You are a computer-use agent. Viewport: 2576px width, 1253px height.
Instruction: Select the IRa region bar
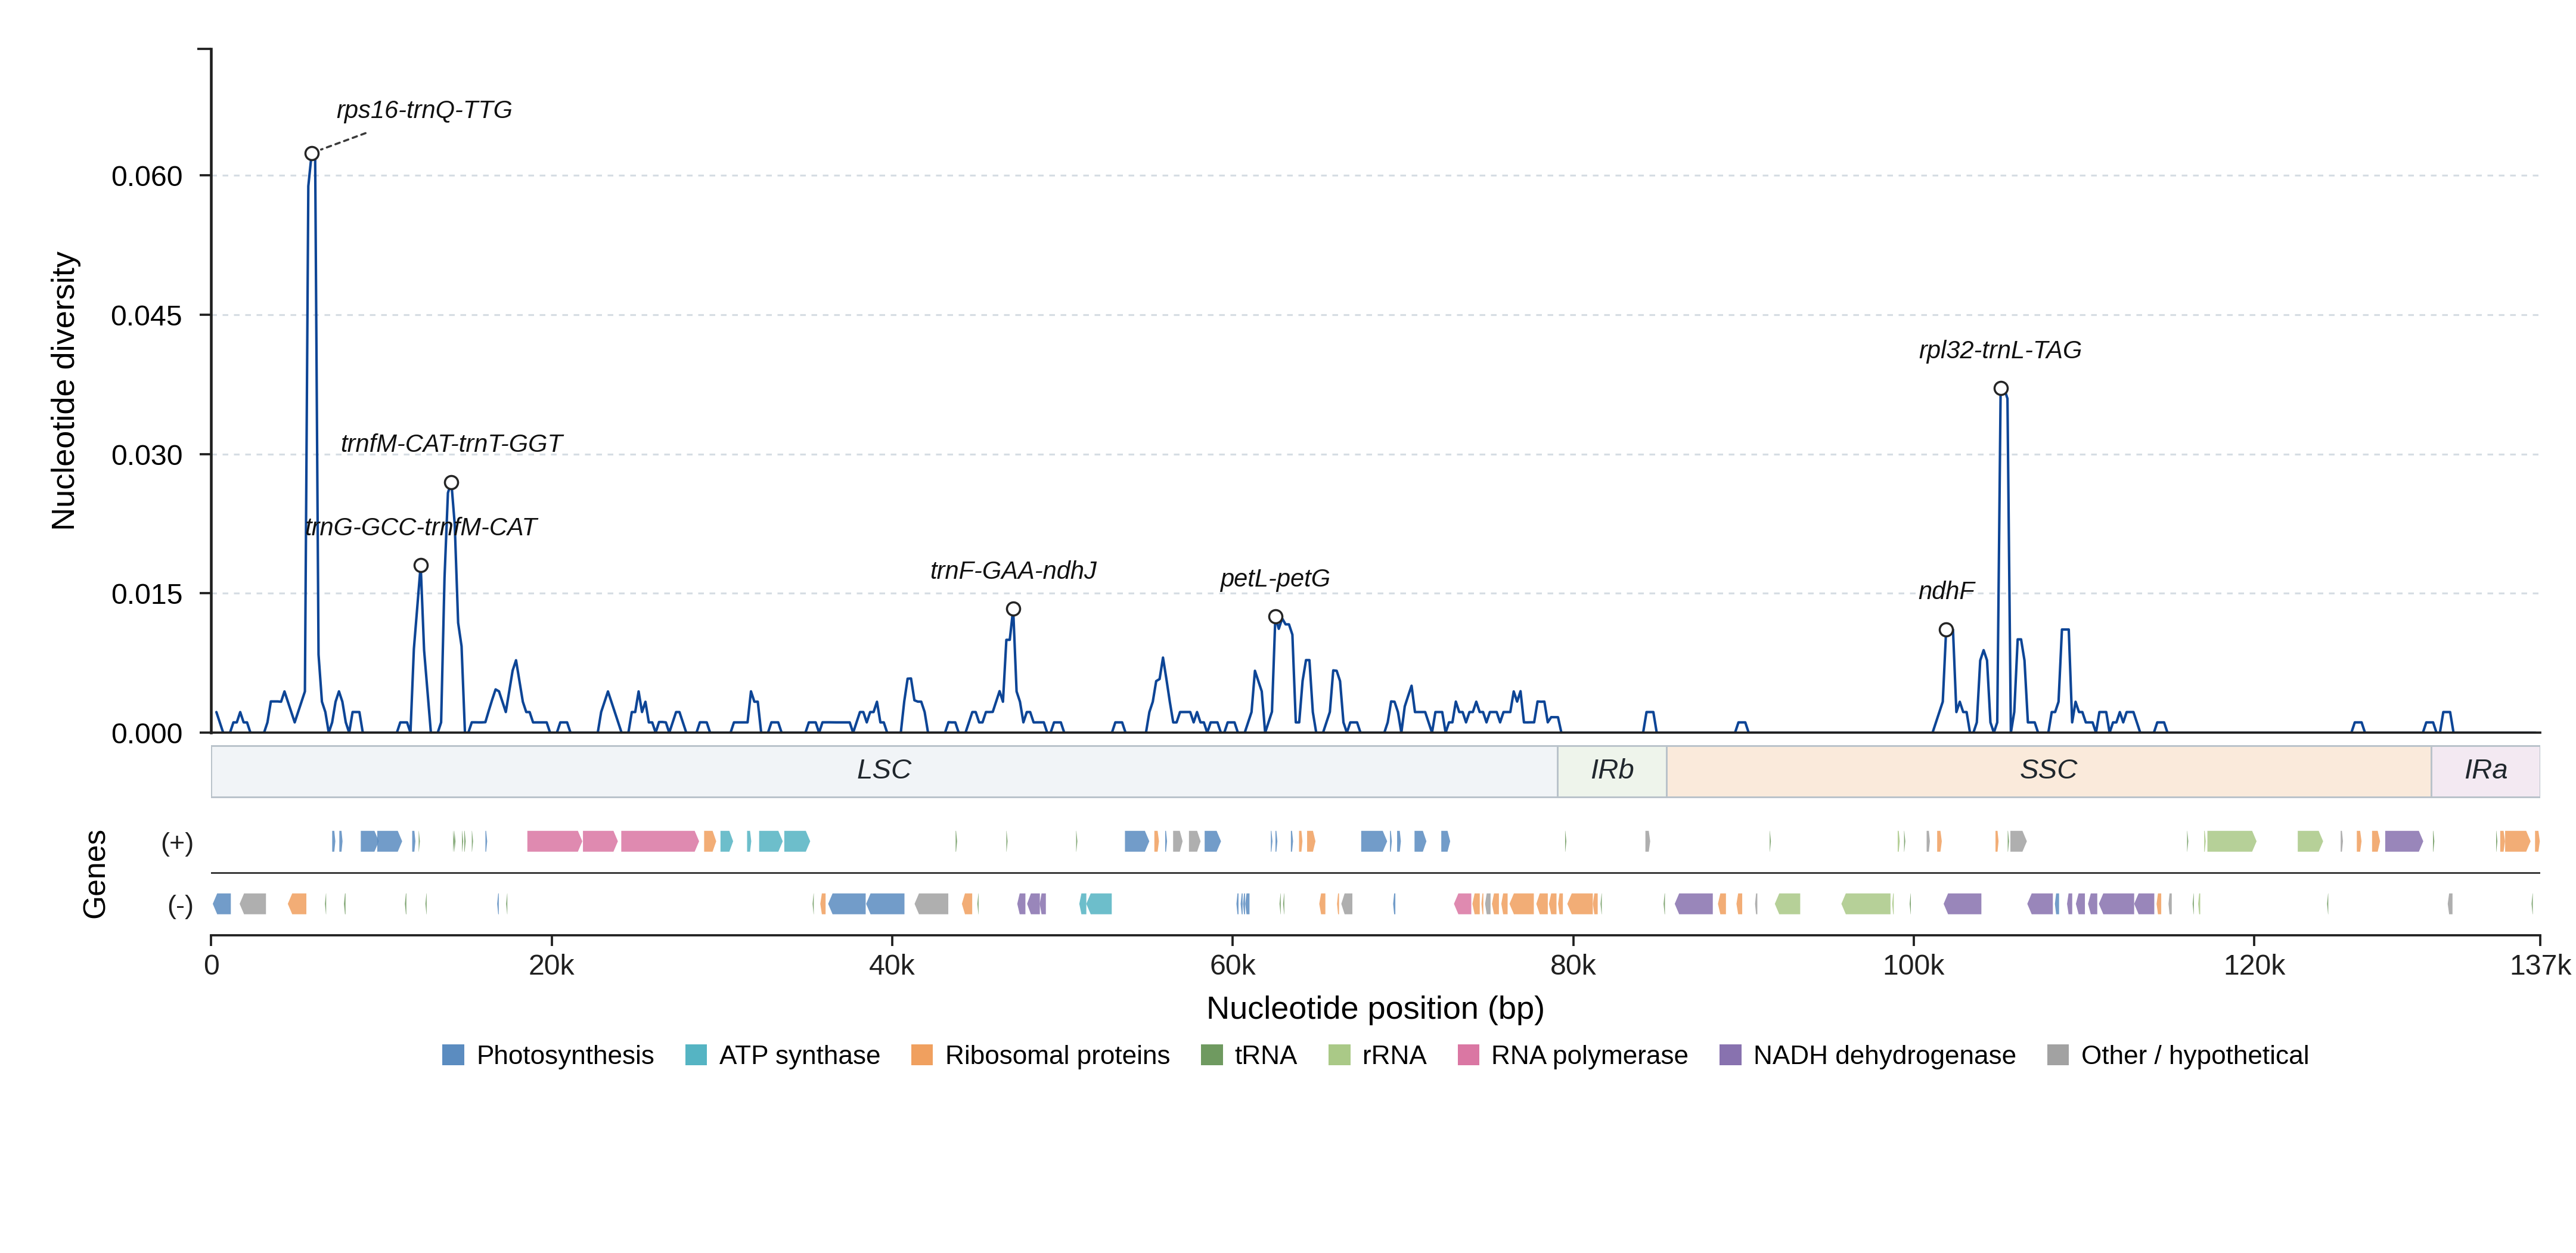[2486, 771]
